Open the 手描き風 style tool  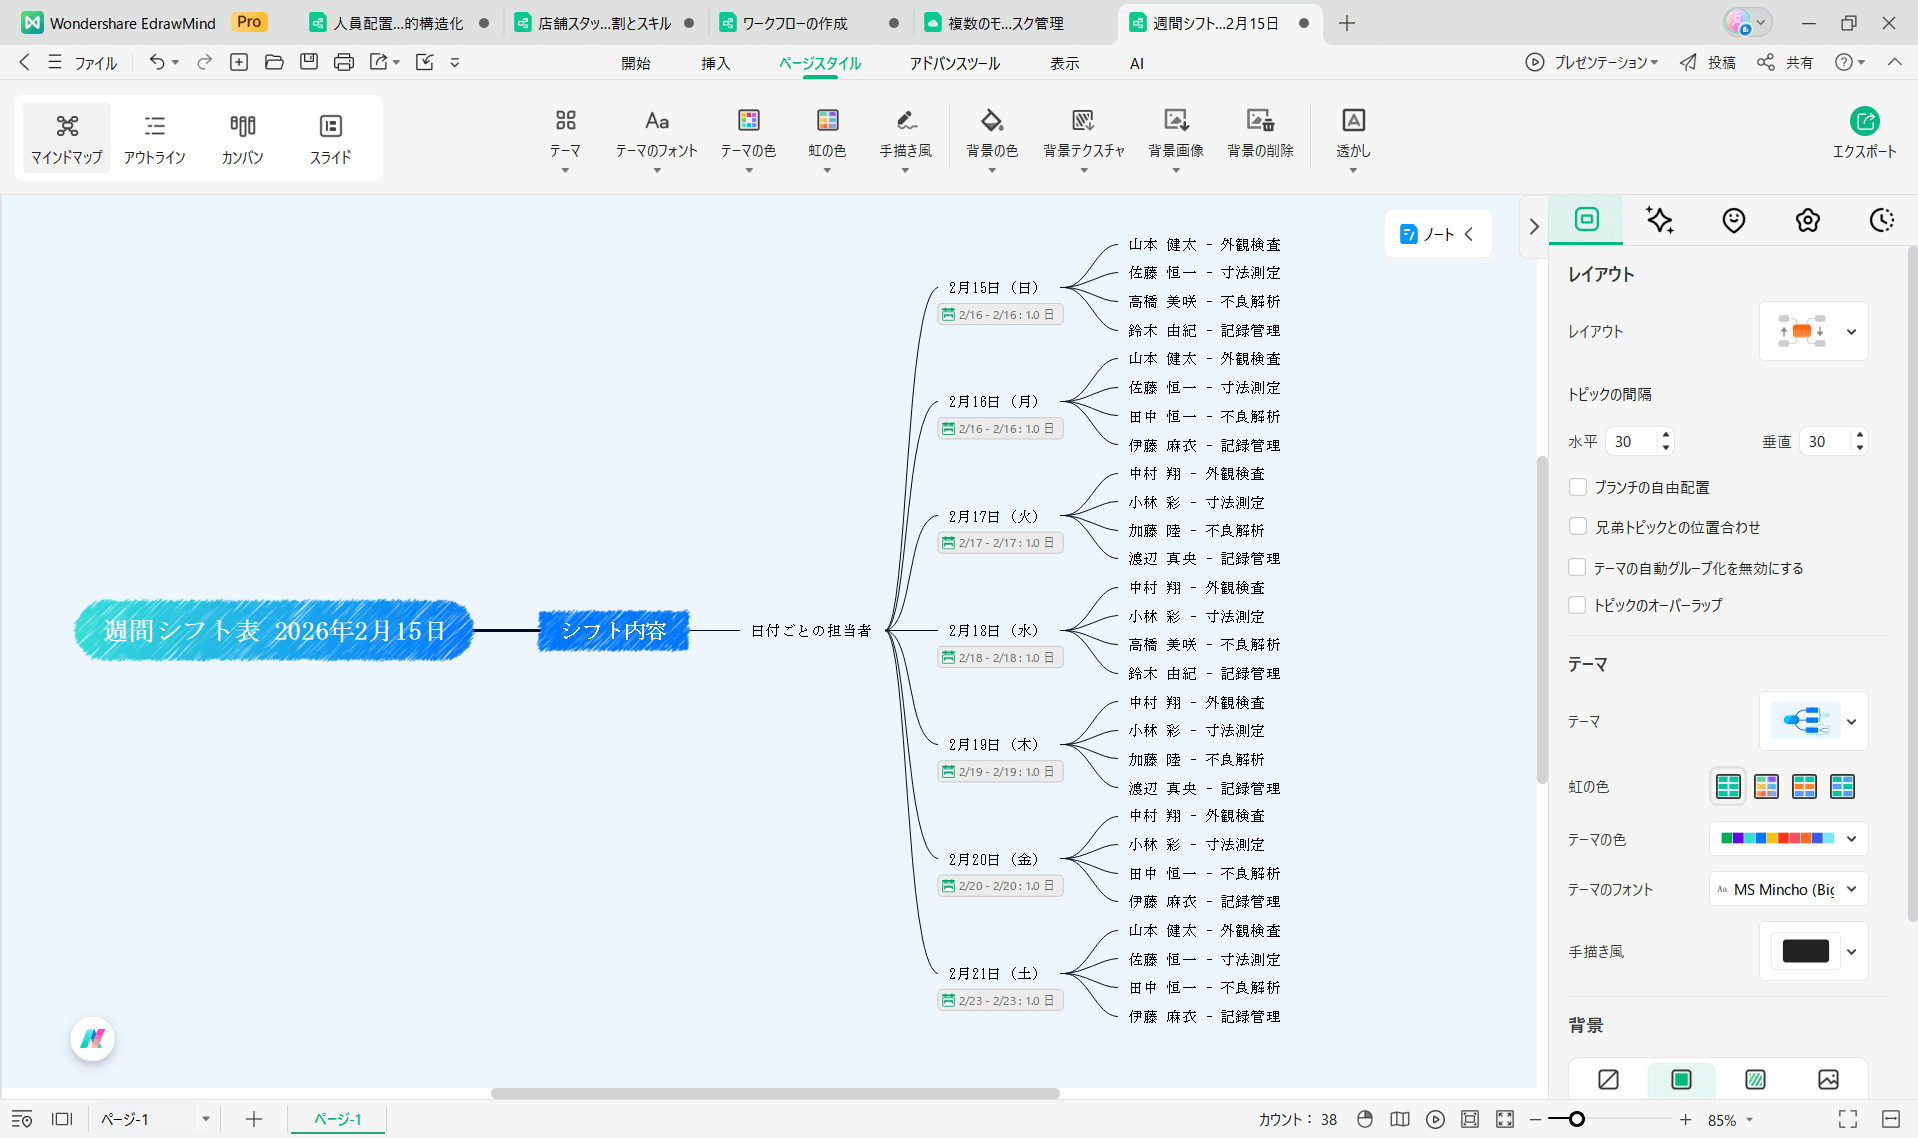click(x=904, y=137)
